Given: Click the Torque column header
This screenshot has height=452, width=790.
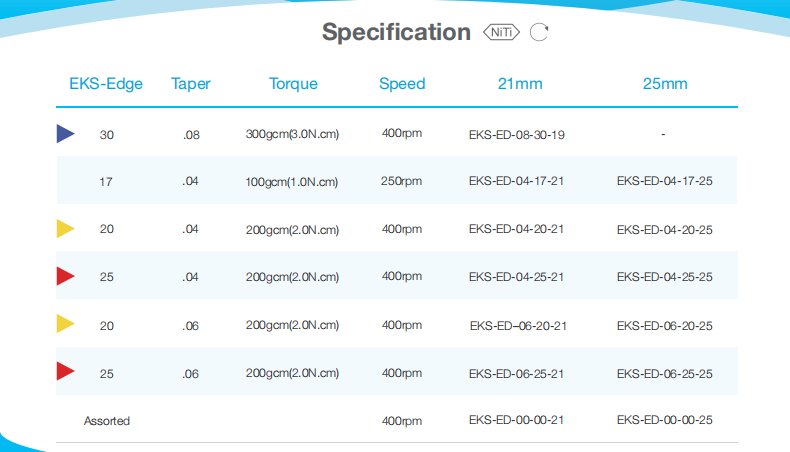Looking at the screenshot, I should [293, 84].
